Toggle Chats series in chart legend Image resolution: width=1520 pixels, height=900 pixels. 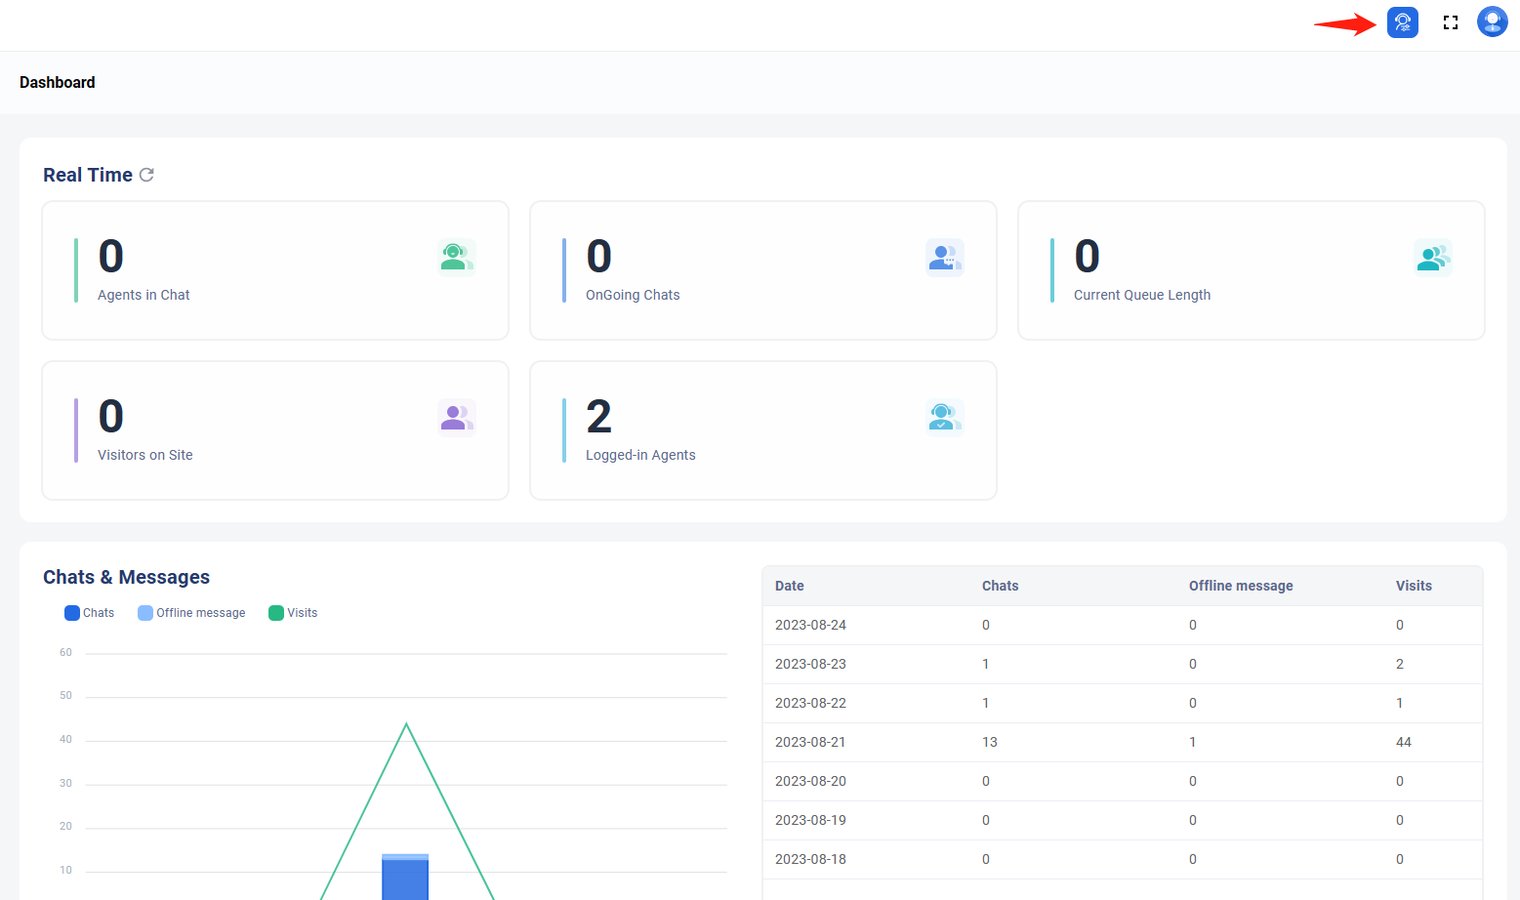[89, 613]
